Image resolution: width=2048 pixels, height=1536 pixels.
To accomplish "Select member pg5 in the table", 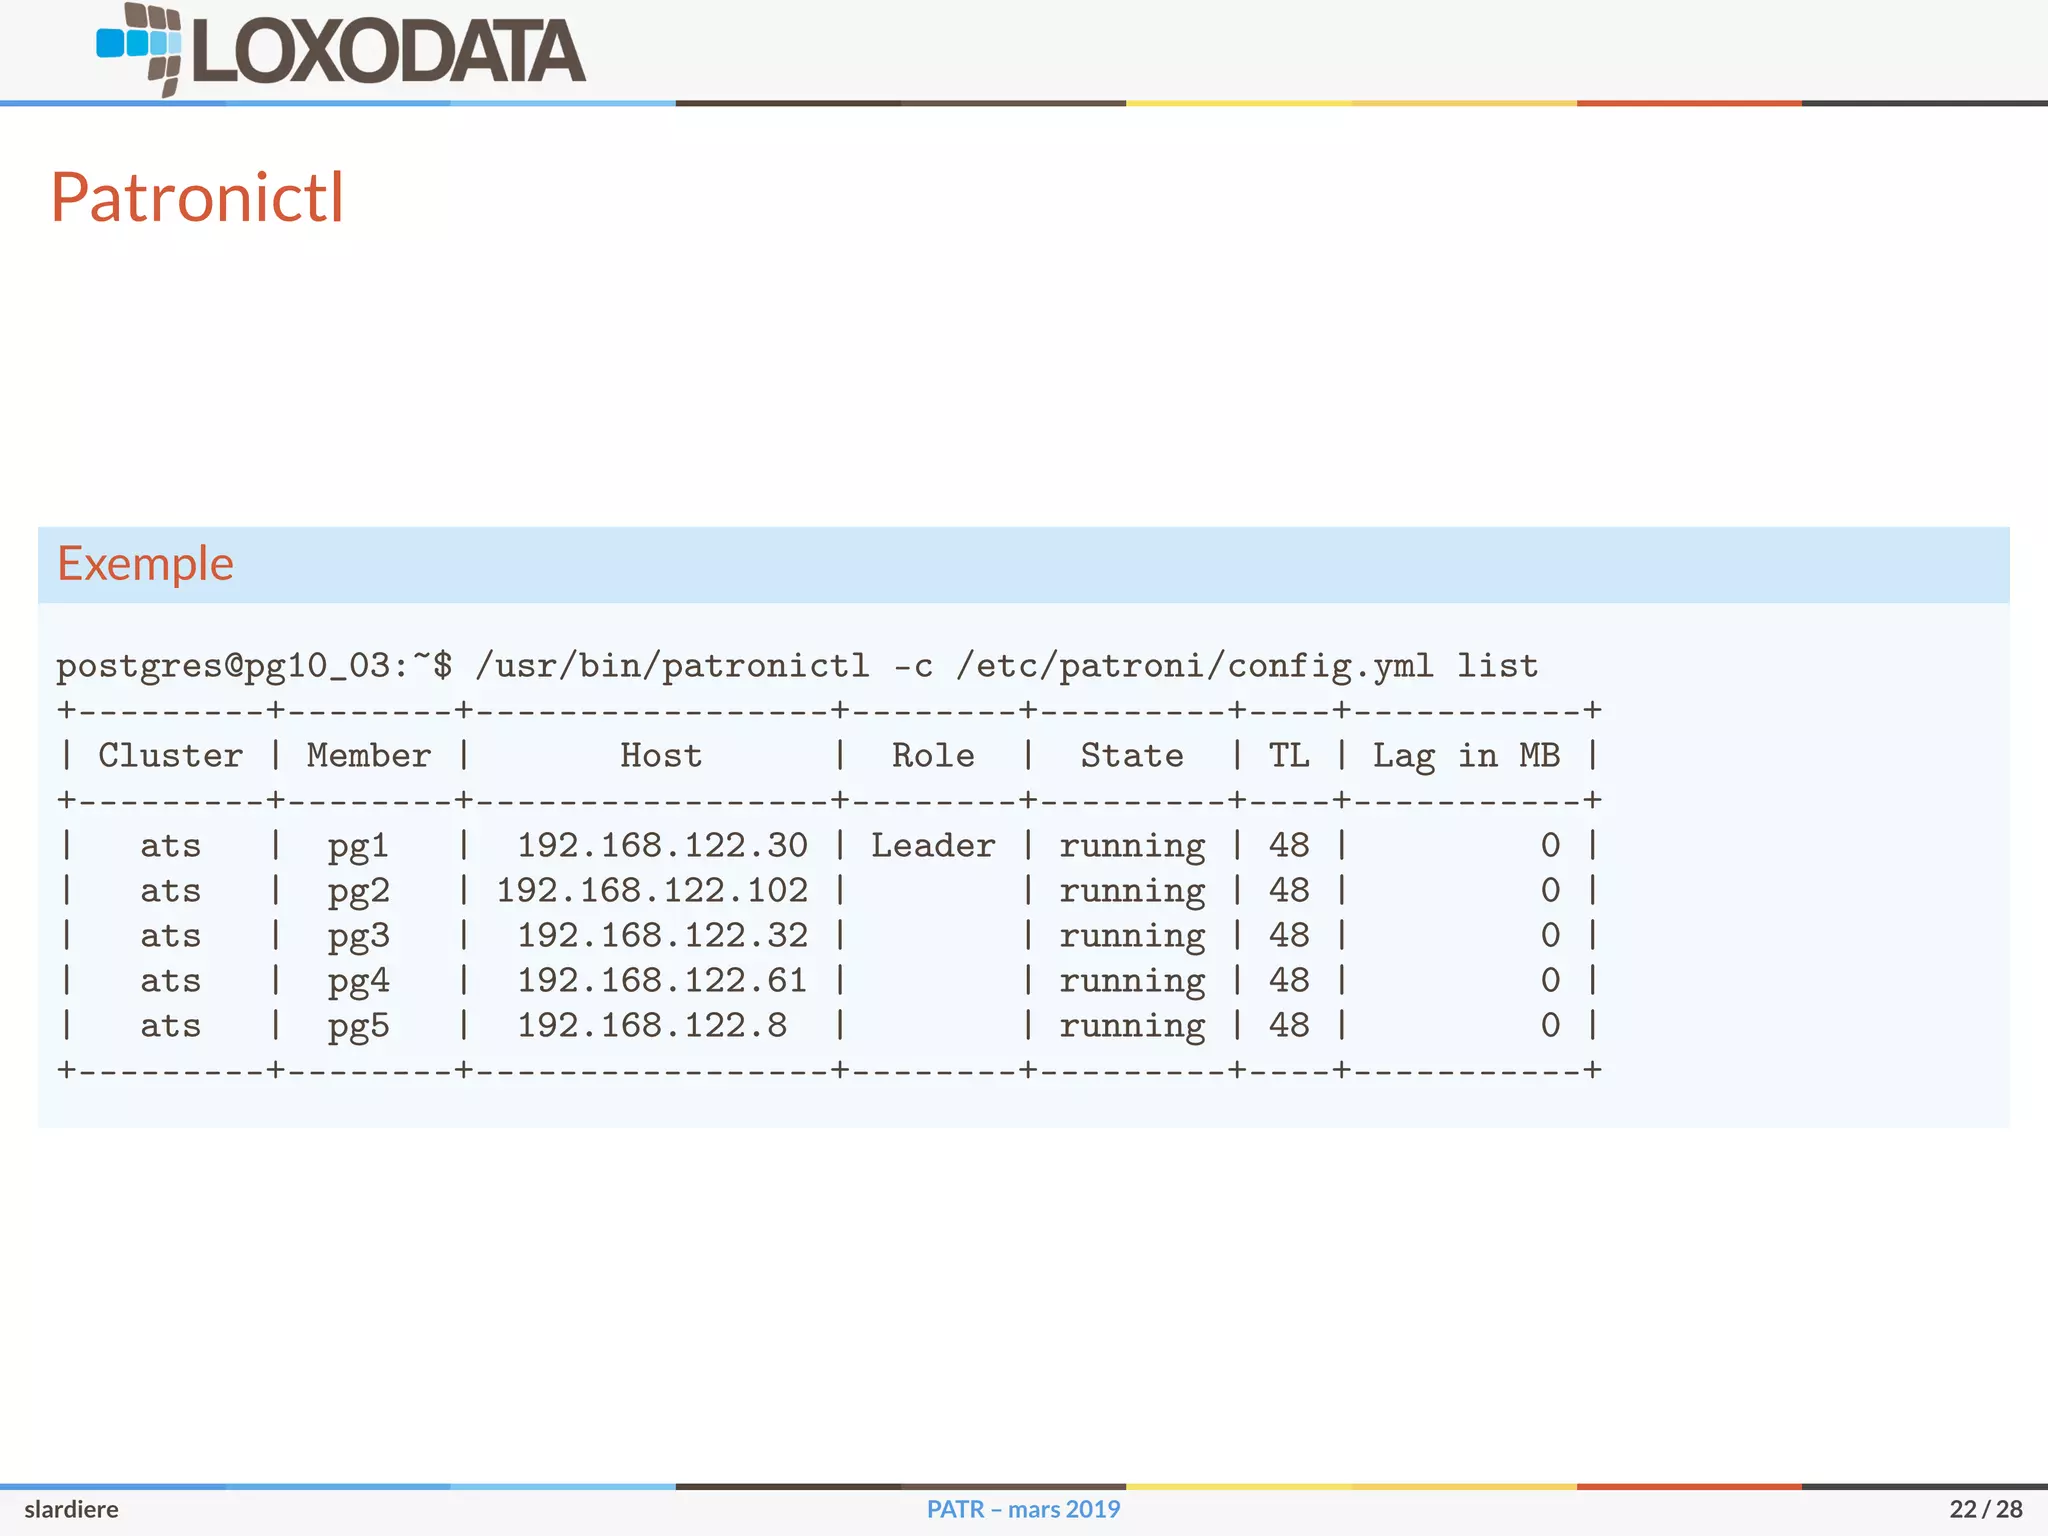I will [x=358, y=1027].
